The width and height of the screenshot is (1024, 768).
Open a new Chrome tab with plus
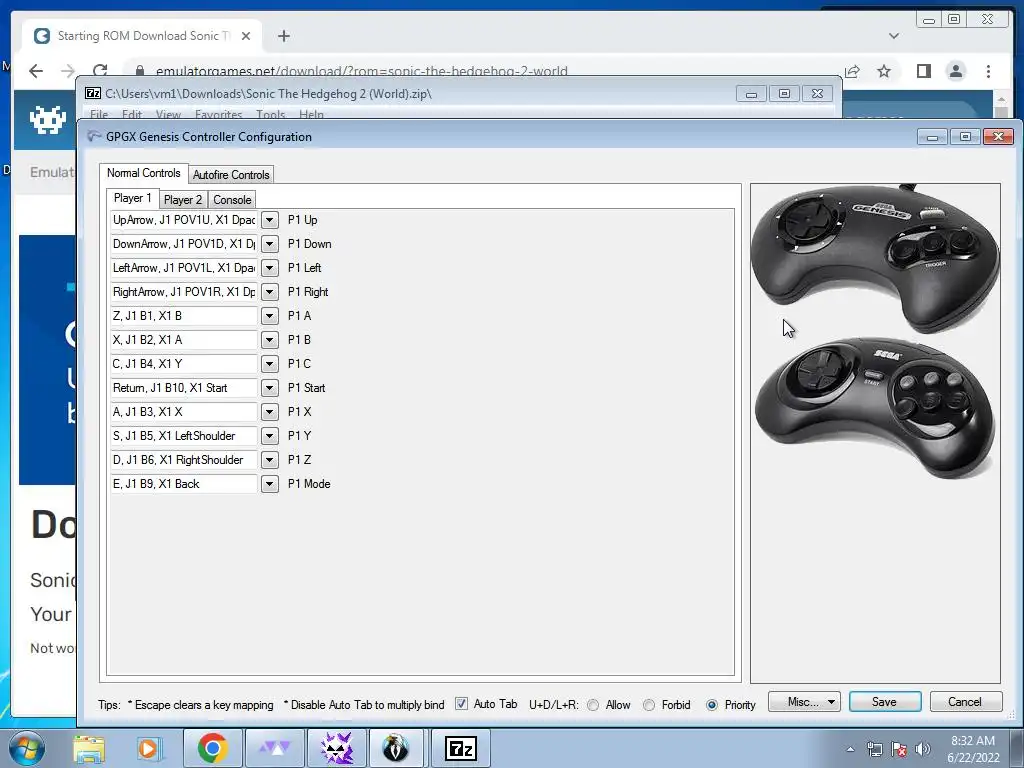click(283, 36)
